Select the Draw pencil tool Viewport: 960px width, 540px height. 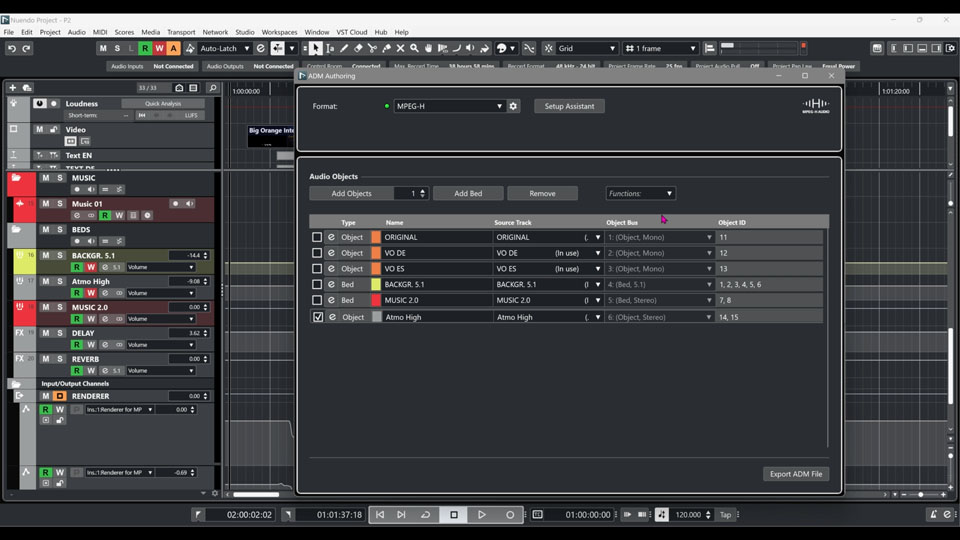(344, 48)
